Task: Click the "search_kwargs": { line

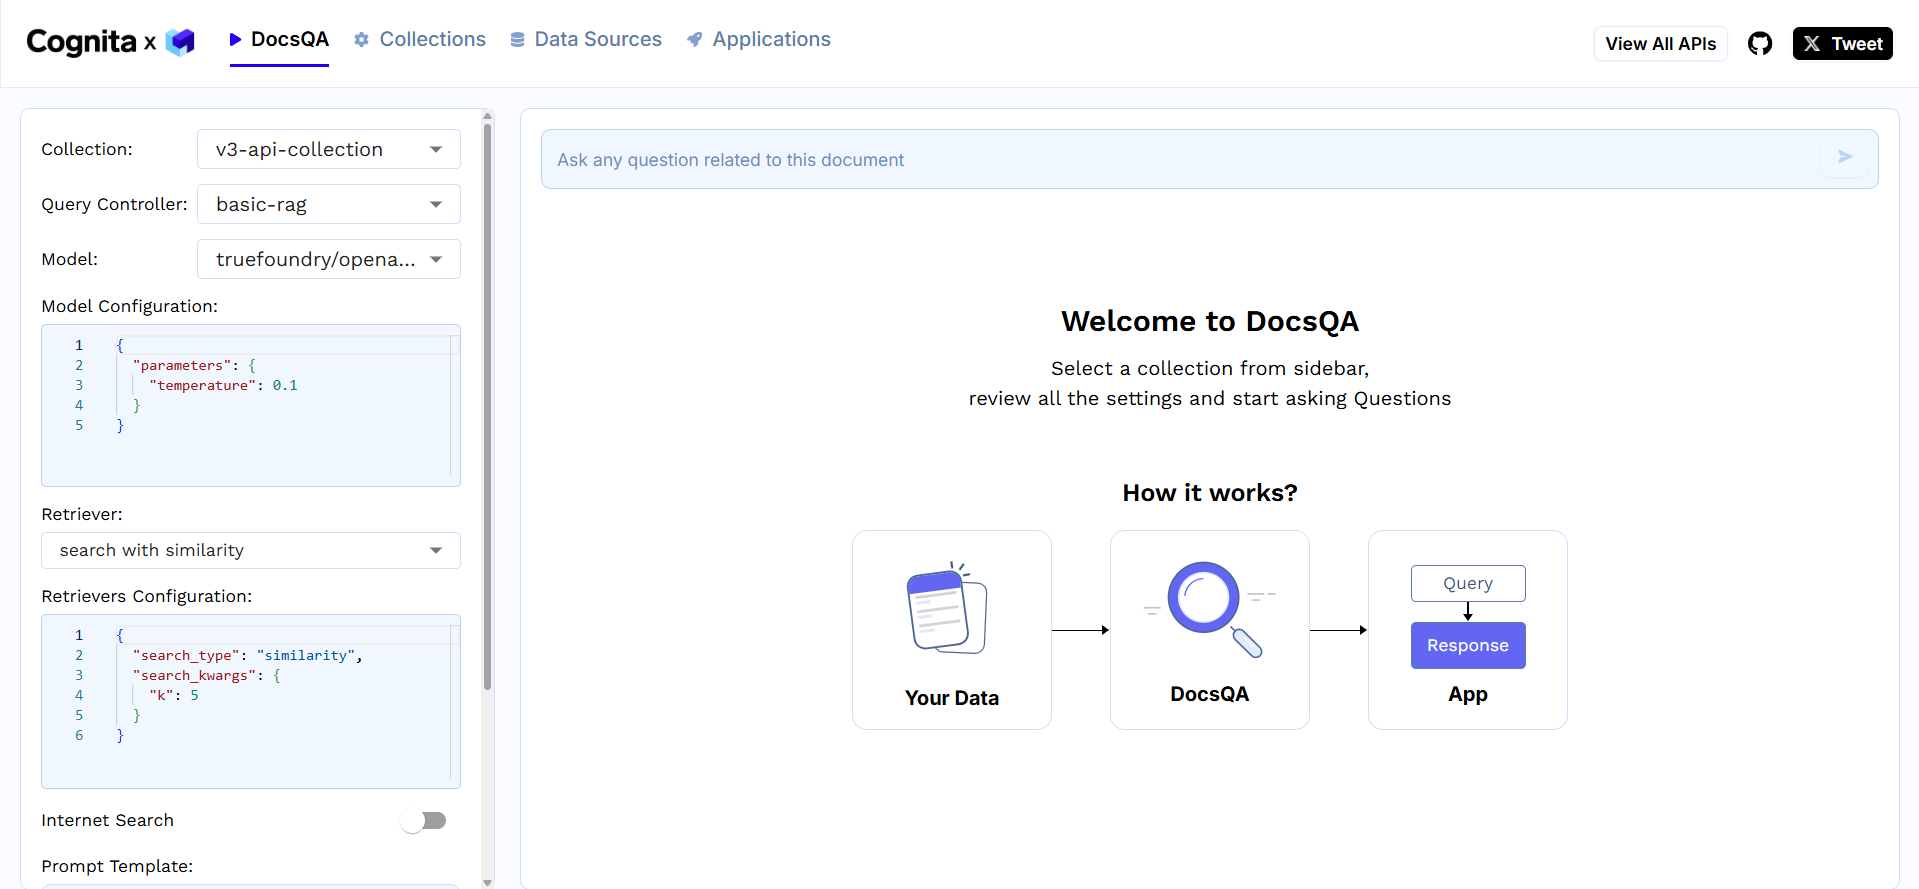Action: point(206,675)
